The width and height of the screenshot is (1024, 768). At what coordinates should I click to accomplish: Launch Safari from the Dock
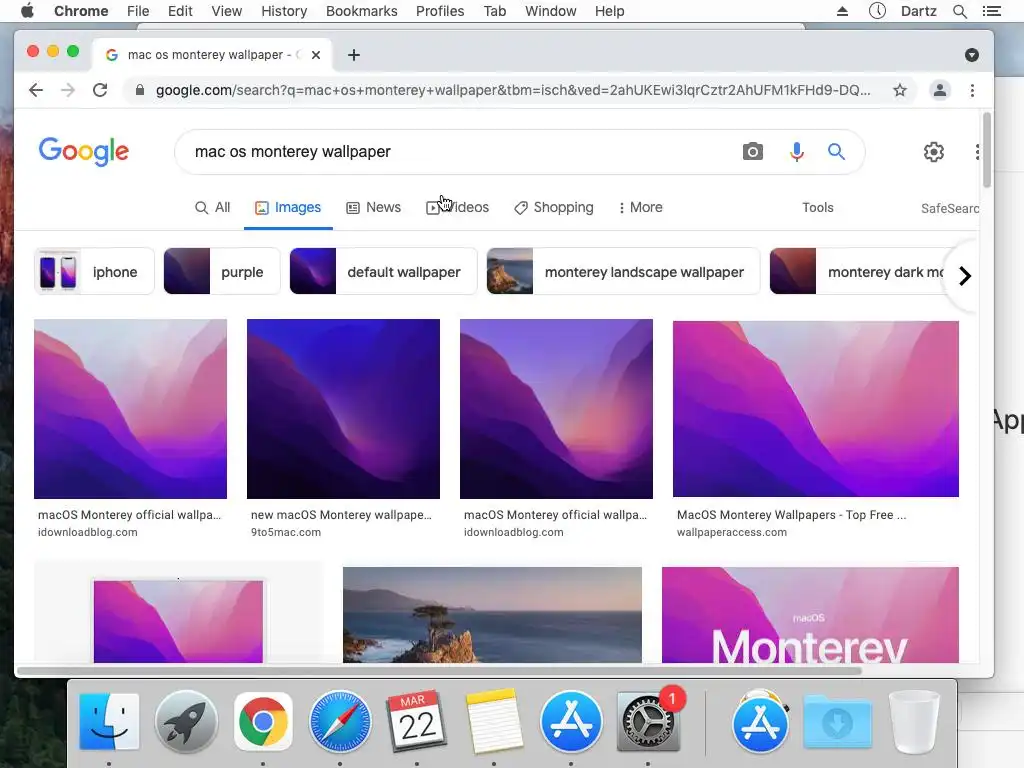click(x=340, y=722)
